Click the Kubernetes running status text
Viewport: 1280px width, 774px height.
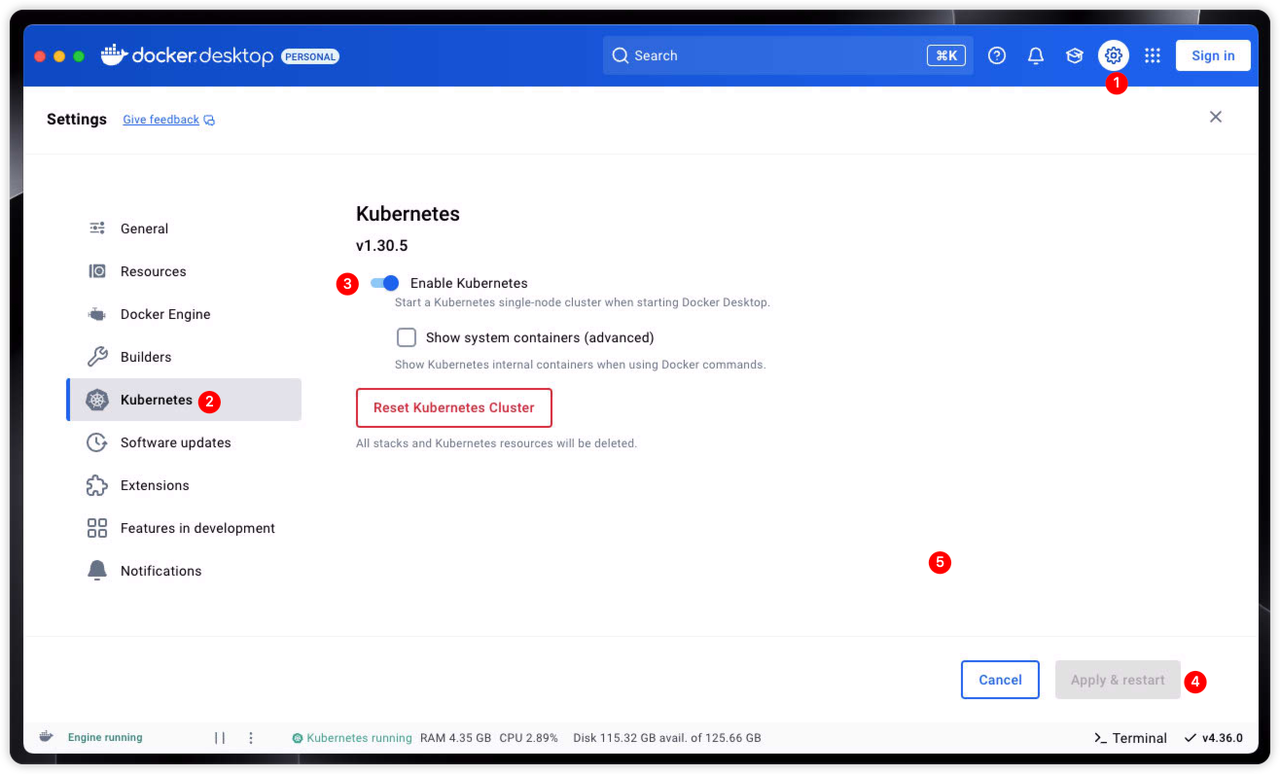click(359, 738)
